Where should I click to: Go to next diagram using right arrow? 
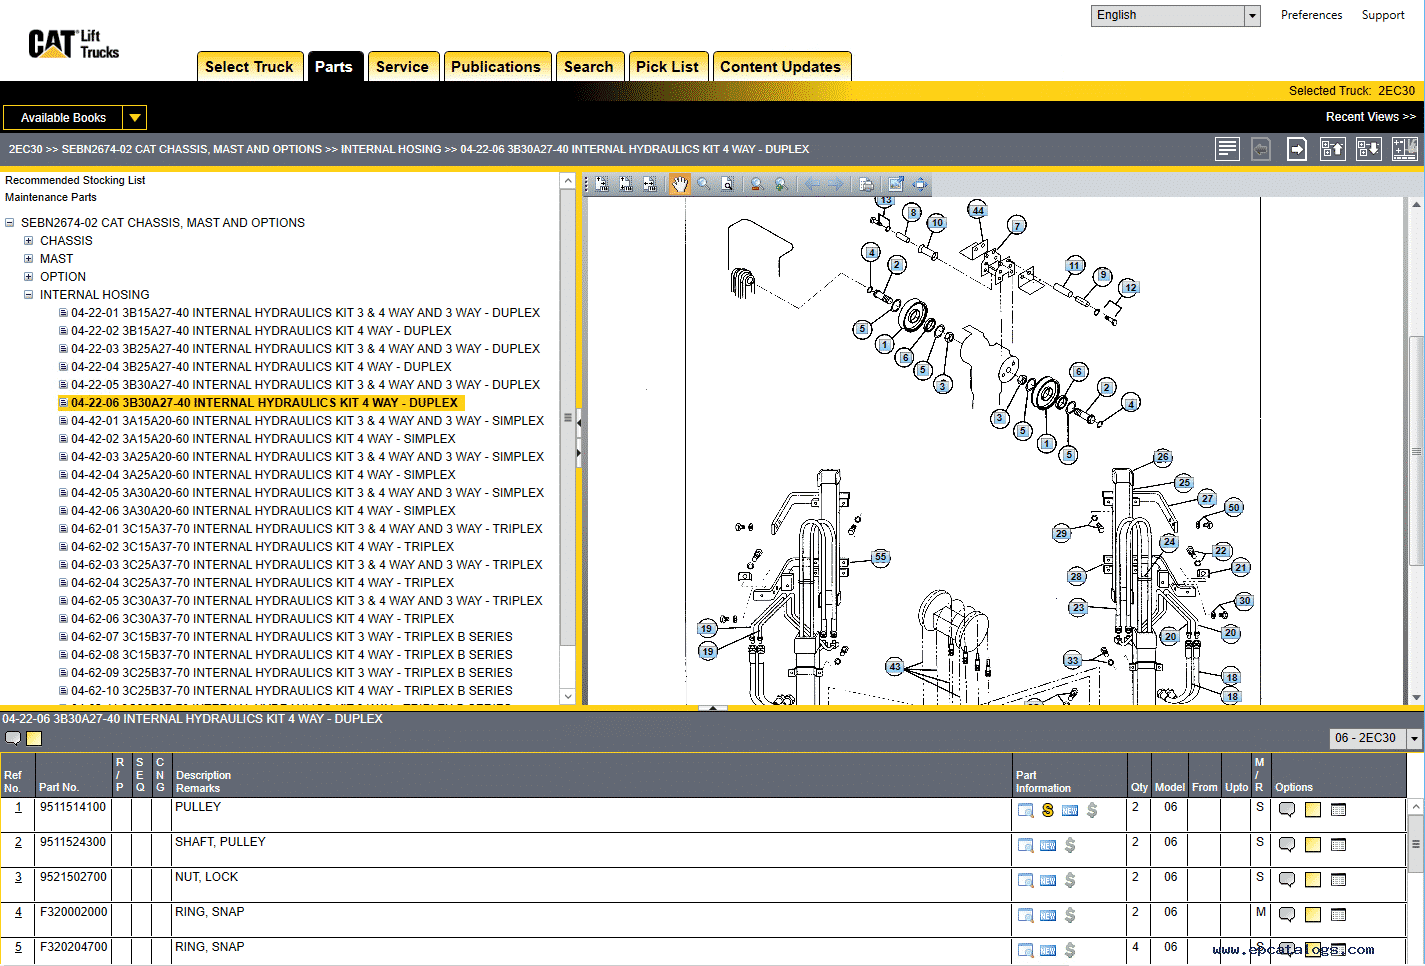pyautogui.click(x=836, y=184)
